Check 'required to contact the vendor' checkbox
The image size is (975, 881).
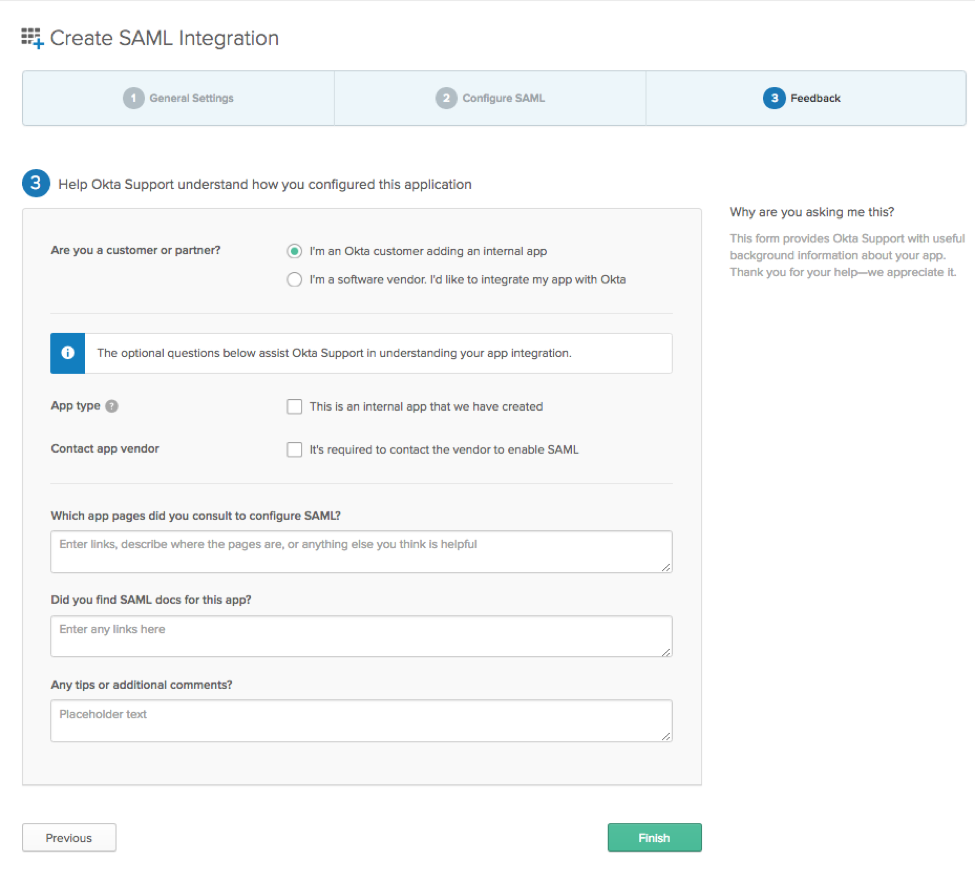click(294, 450)
